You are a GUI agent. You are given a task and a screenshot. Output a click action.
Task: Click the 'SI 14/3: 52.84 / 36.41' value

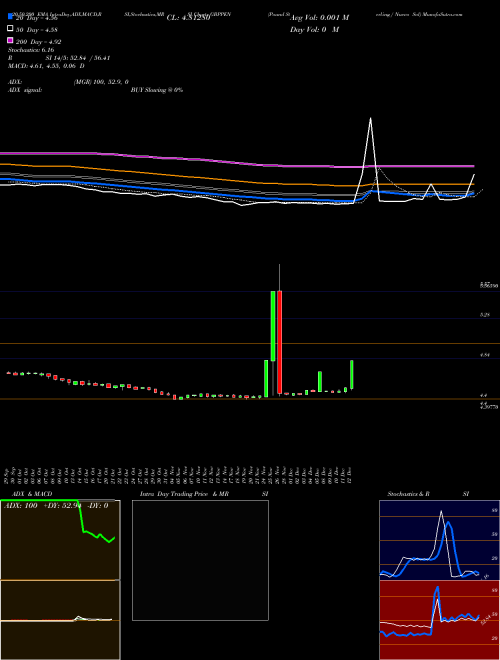(x=78, y=58)
